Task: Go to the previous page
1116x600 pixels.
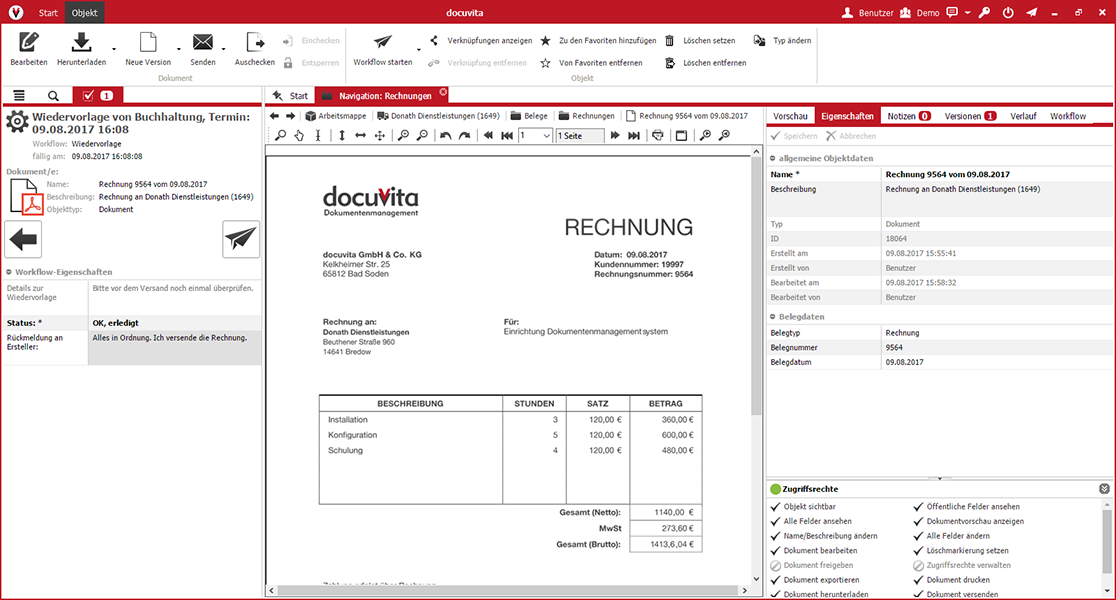Action: coord(488,135)
